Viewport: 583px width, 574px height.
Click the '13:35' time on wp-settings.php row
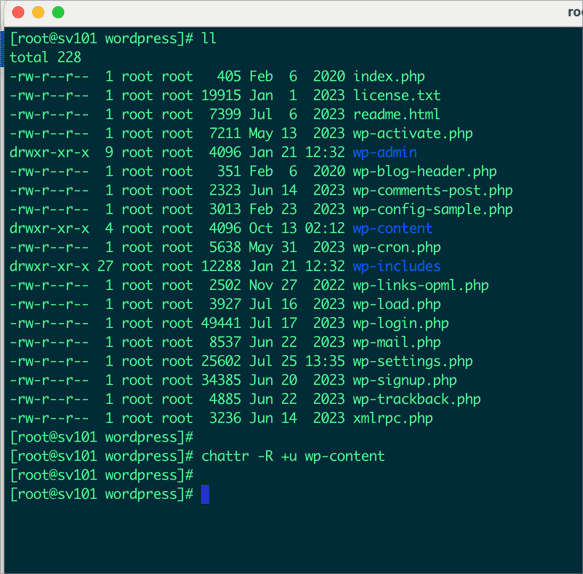pos(325,361)
